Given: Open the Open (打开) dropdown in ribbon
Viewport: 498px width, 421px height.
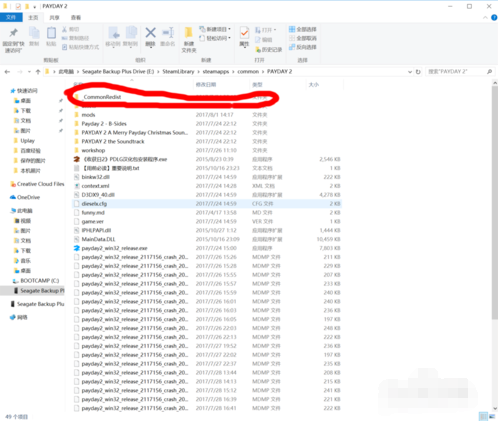Looking at the screenshot, I should tap(266, 30).
